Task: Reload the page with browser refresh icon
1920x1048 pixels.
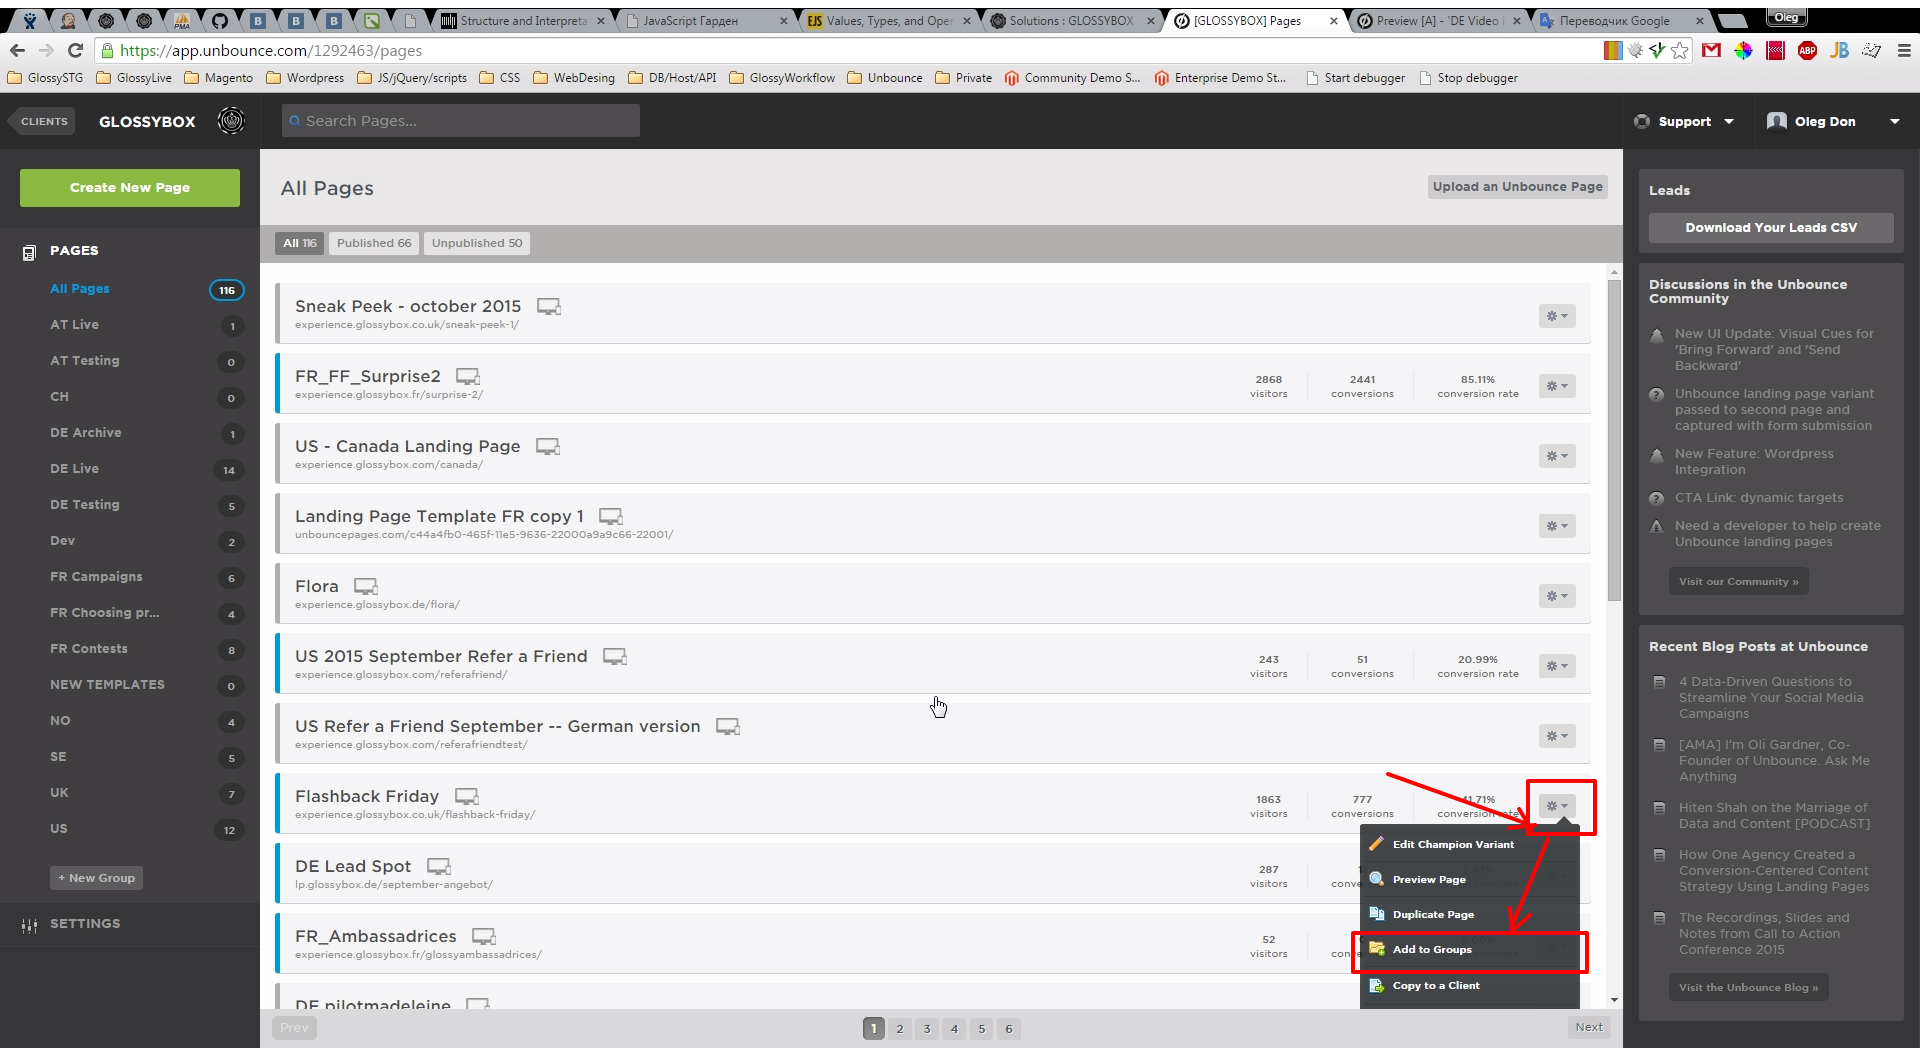Action: click(75, 50)
